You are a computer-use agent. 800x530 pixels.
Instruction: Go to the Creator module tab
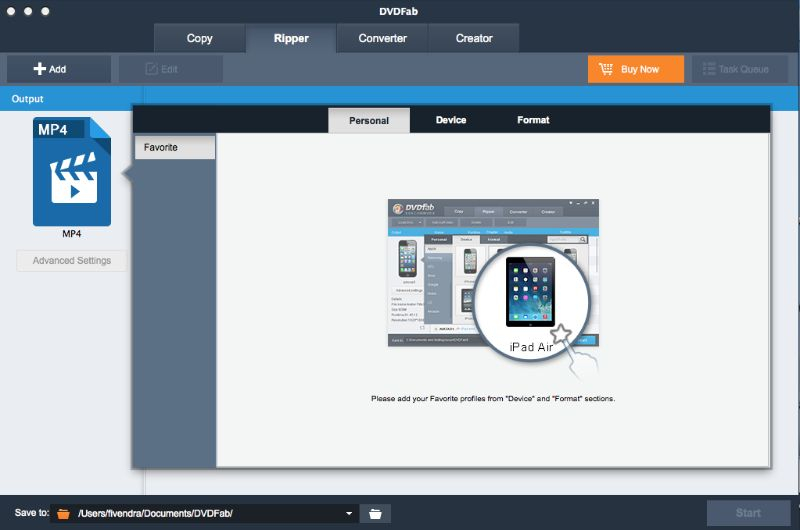(474, 38)
